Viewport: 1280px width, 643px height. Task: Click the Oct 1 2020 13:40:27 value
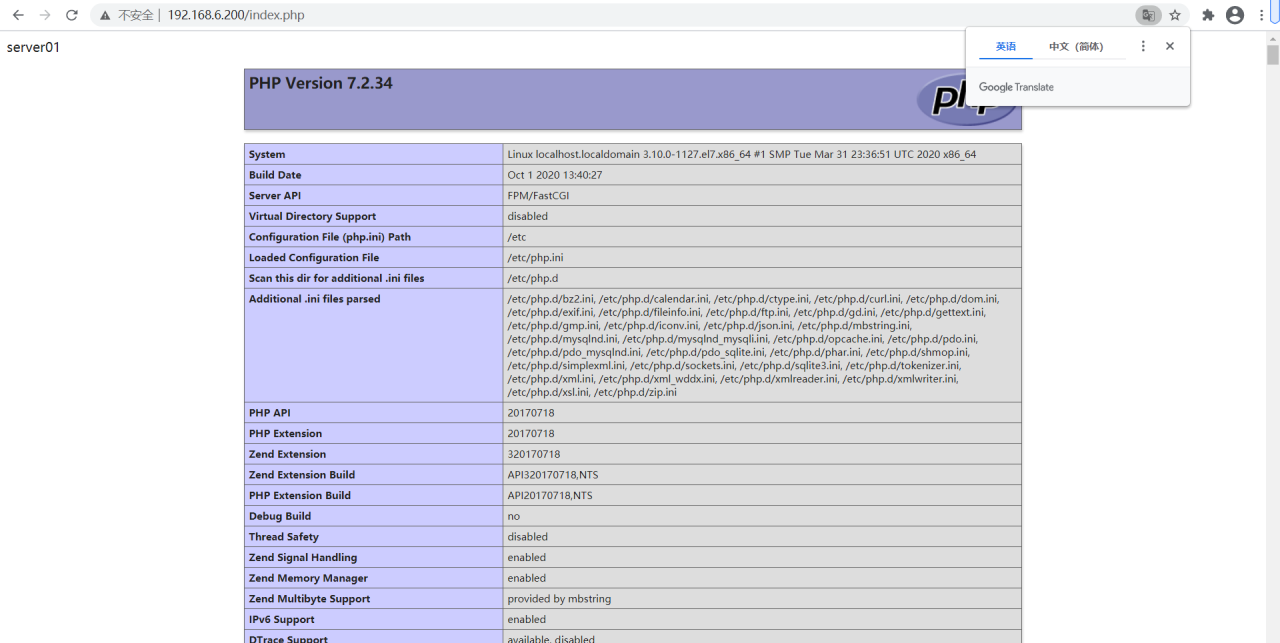pos(555,175)
